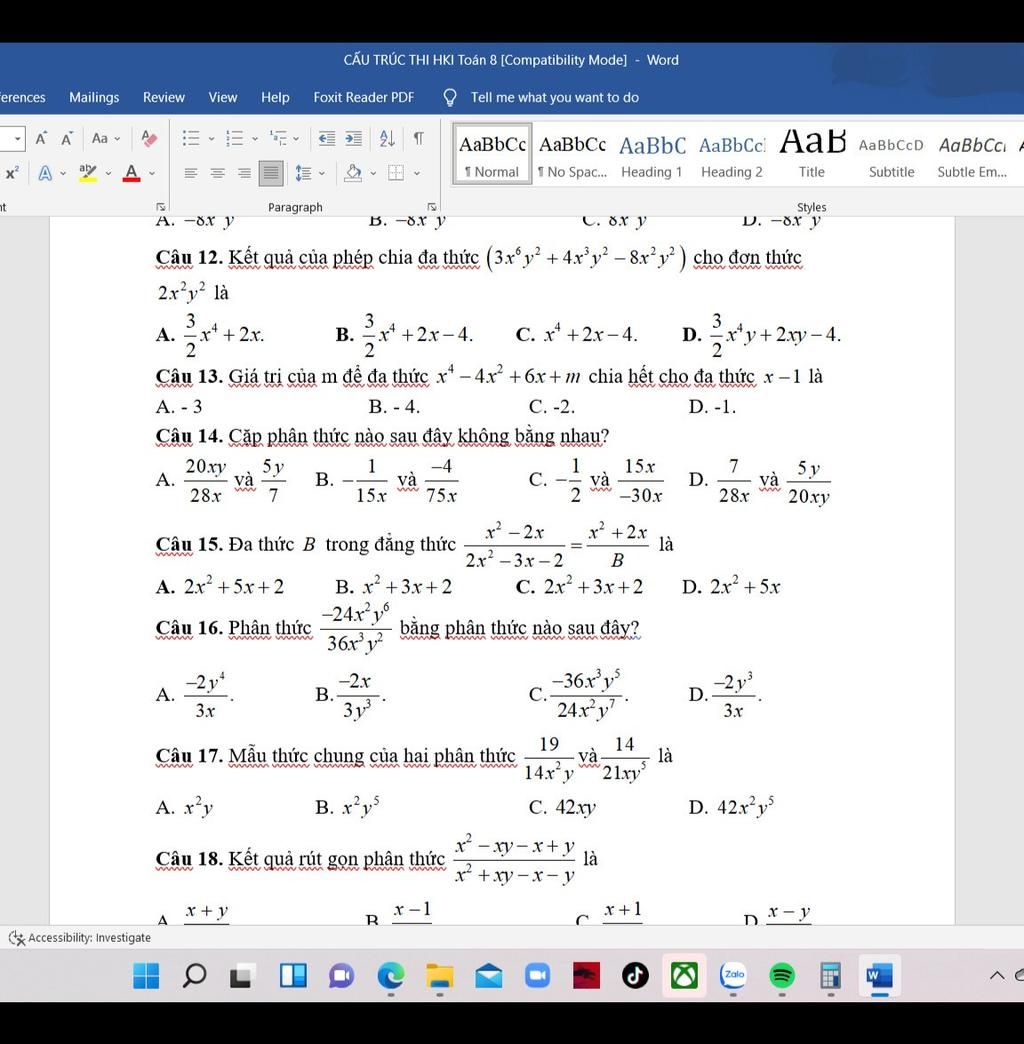Increase font size with Grow Font icon
Image resolution: width=1024 pixels, height=1044 pixels.
41,138
